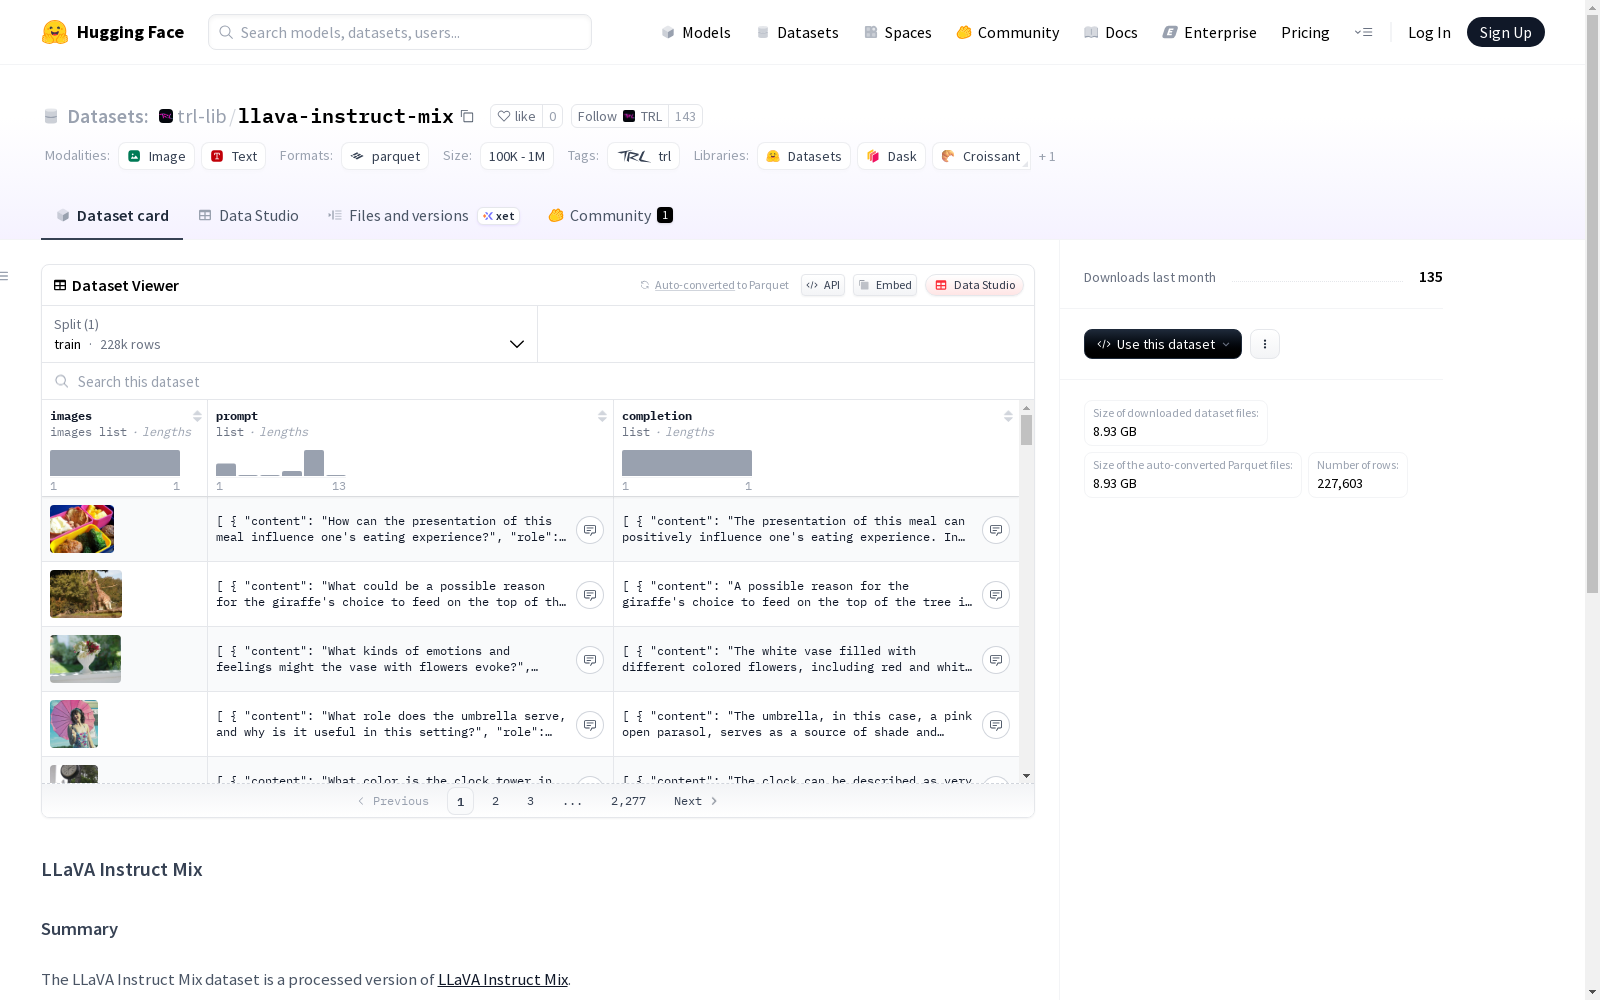Follow the TRL organization

tap(619, 116)
